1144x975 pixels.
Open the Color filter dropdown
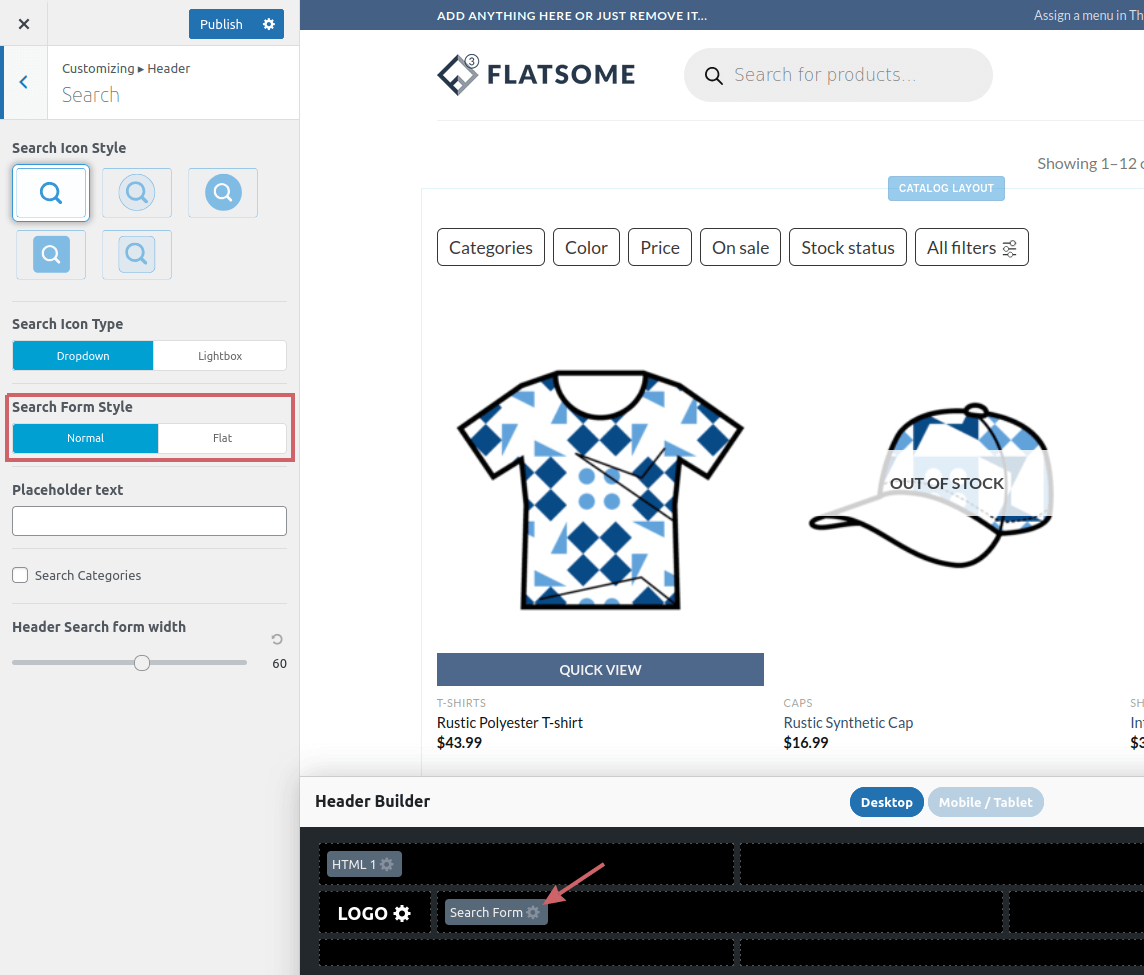pyautogui.click(x=586, y=247)
